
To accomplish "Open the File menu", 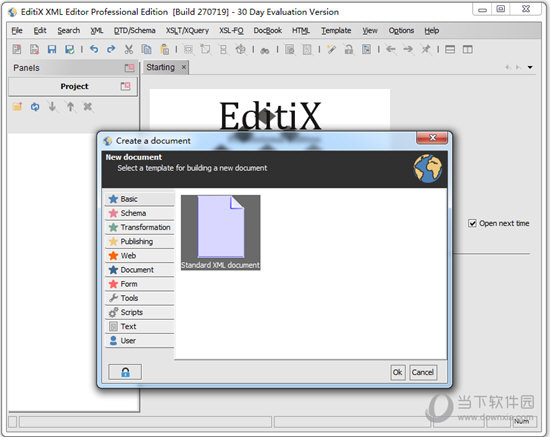I will click(17, 31).
